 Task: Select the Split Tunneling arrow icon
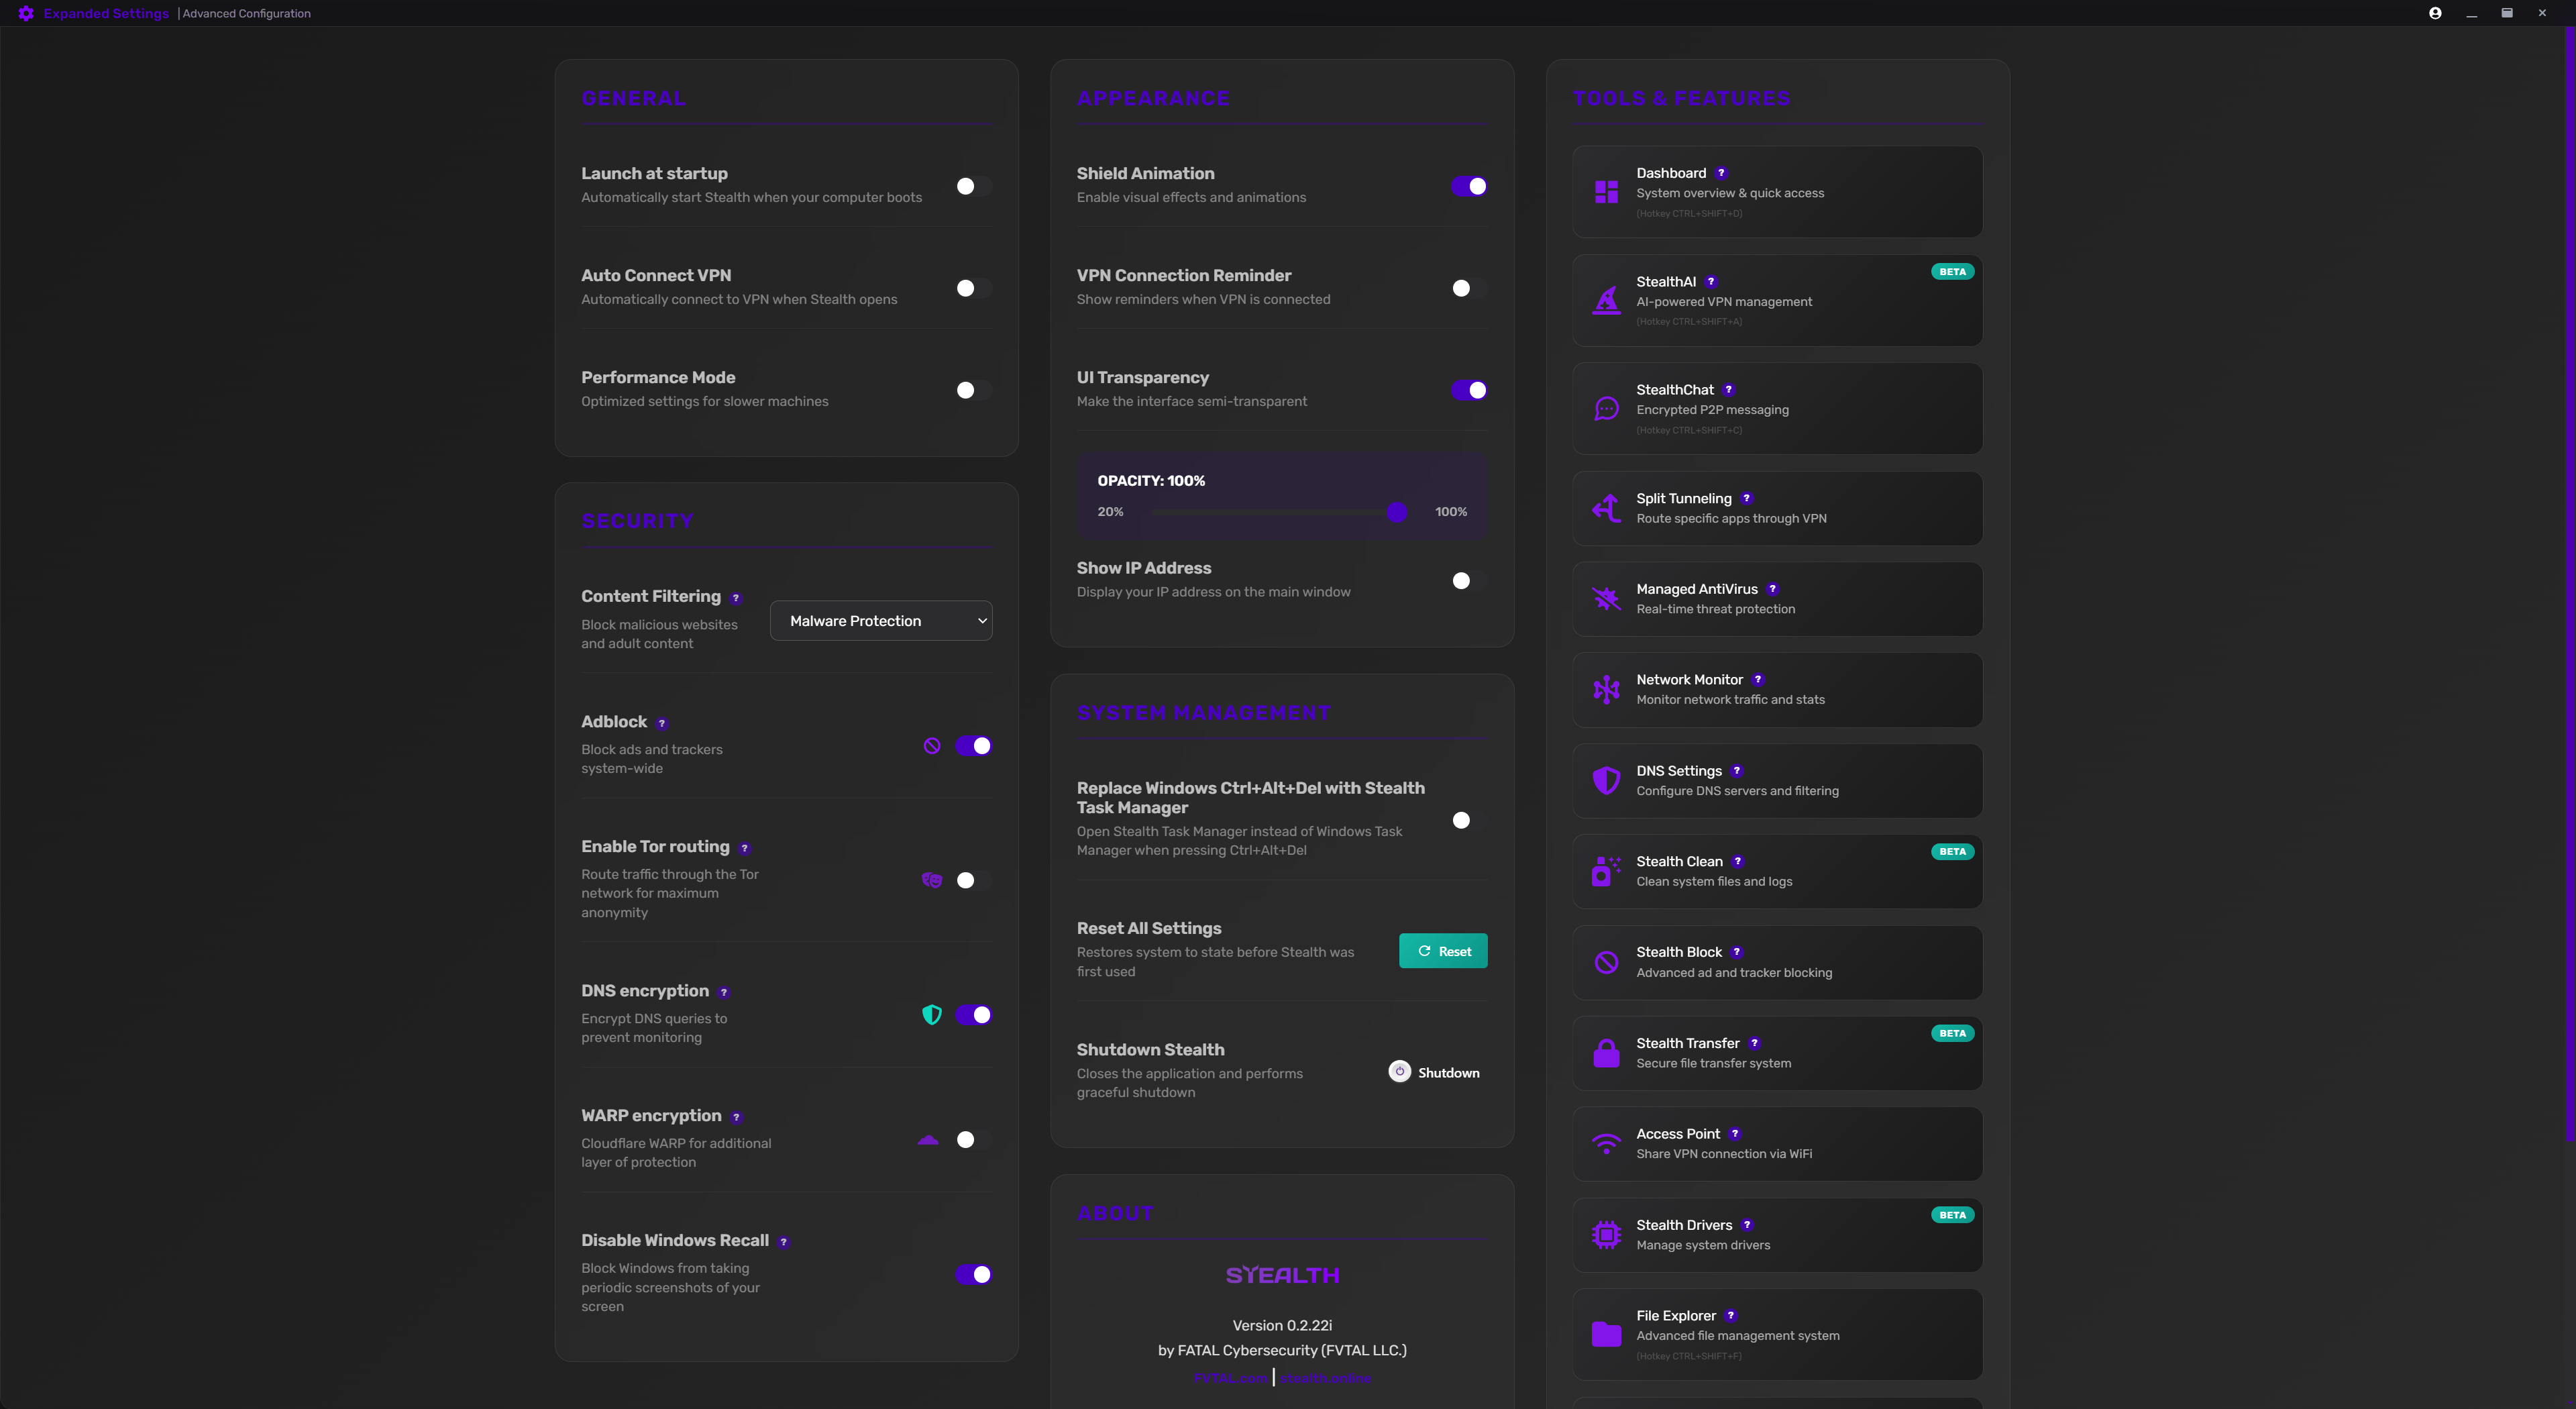1606,508
